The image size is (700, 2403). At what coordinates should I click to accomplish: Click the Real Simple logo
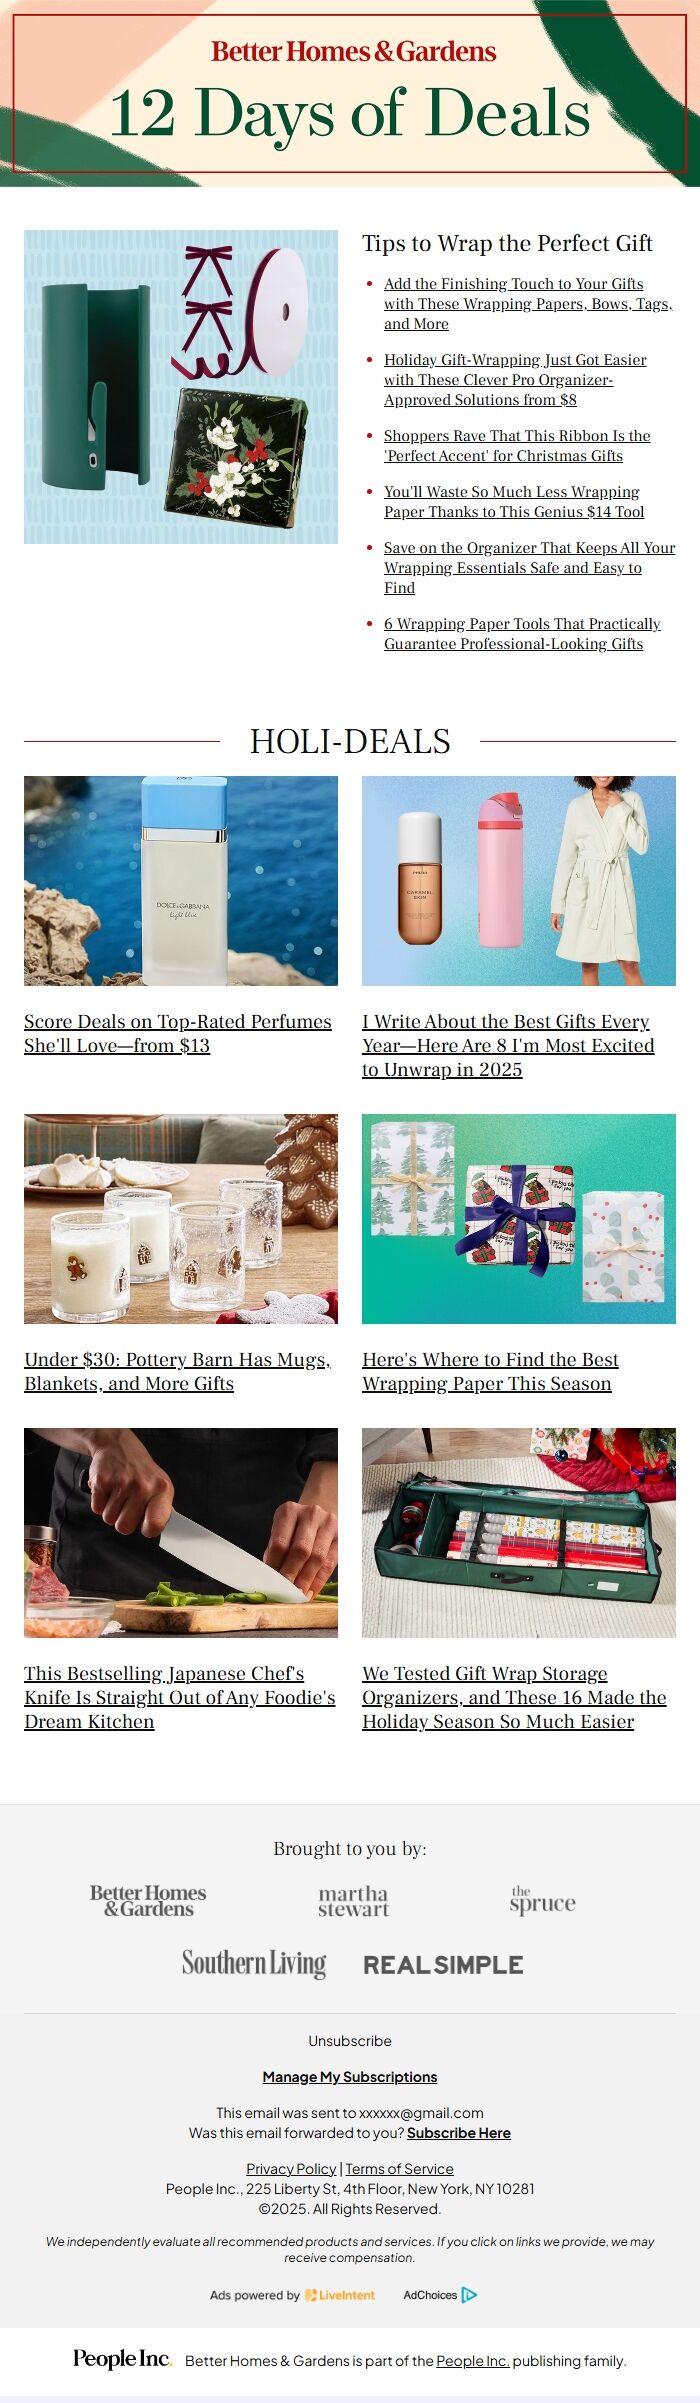point(443,1965)
